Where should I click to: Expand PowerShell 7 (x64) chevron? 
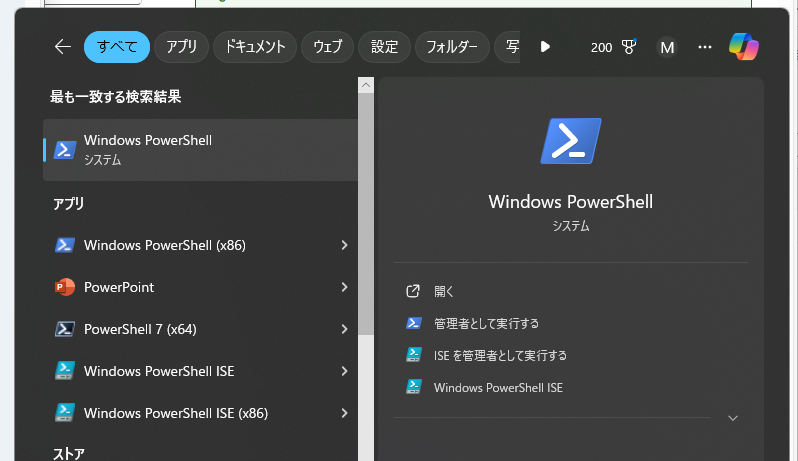tap(345, 329)
